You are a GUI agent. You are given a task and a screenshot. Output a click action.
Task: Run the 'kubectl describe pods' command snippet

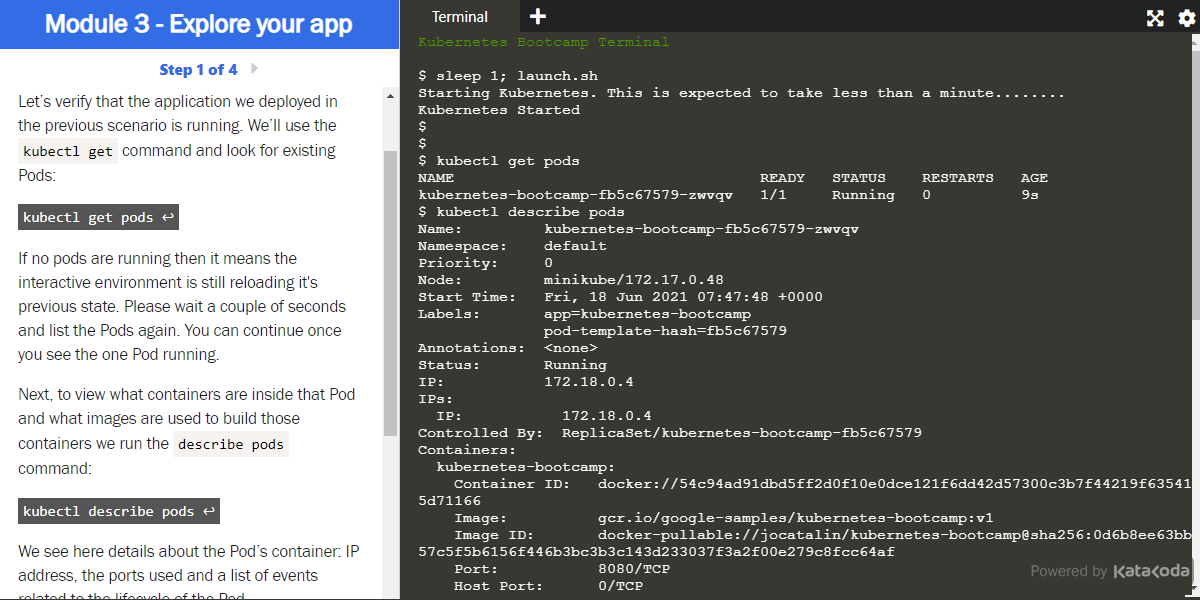tap(119, 511)
